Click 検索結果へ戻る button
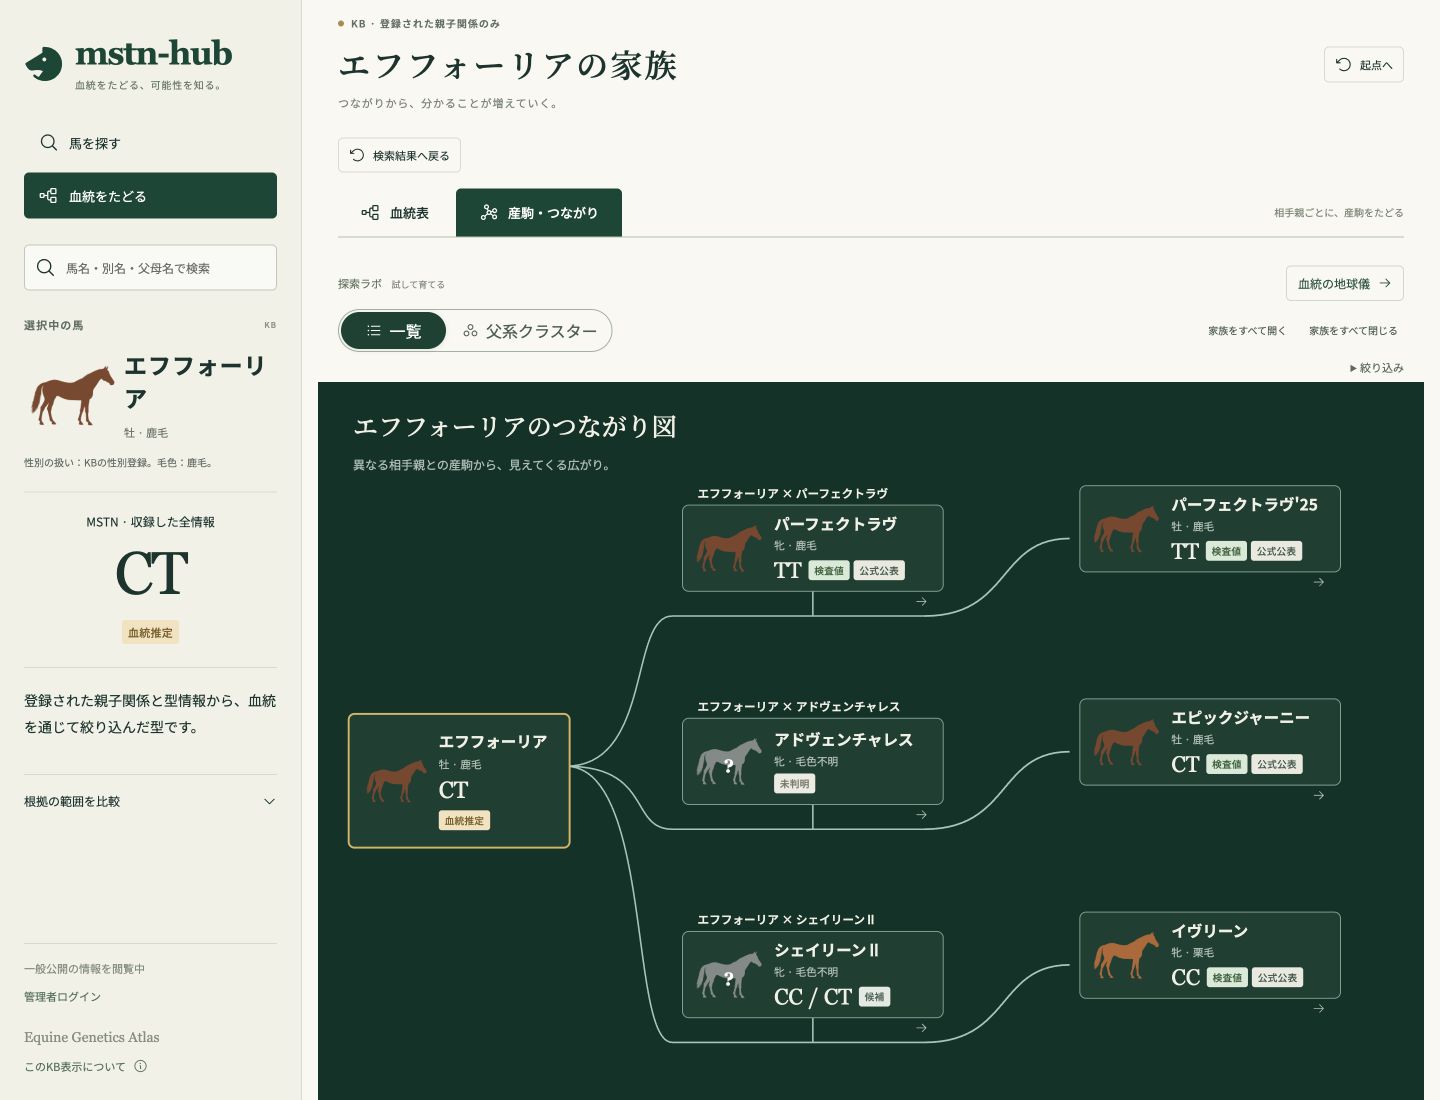1440x1100 pixels. (x=399, y=155)
